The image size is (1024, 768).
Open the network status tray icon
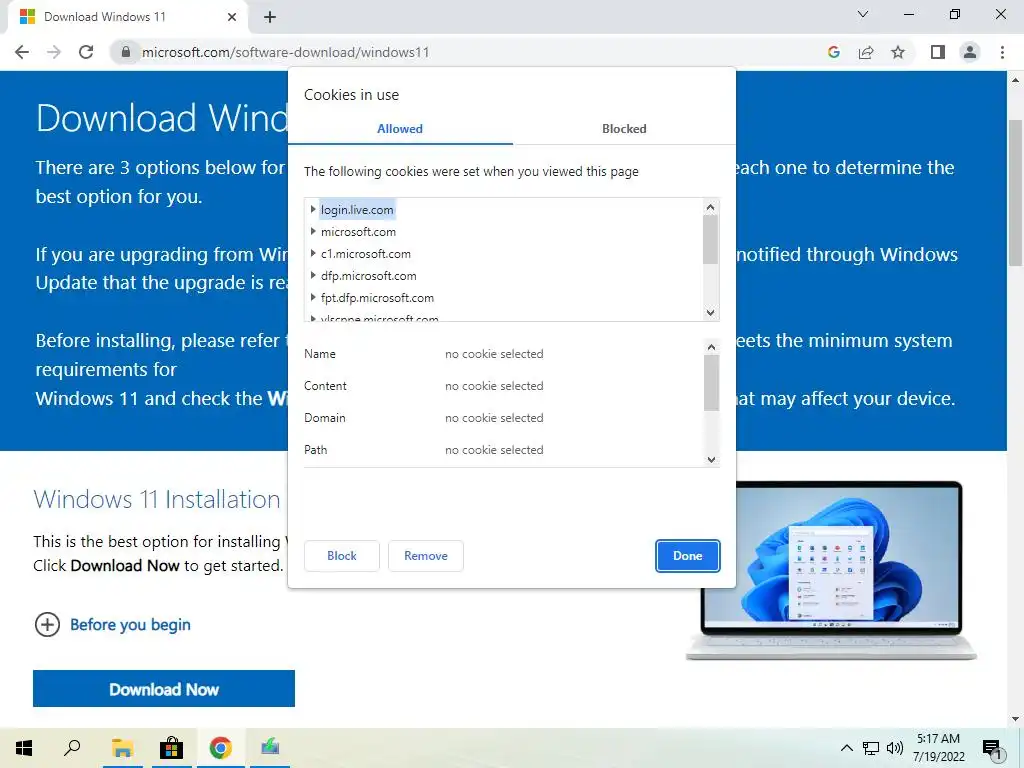point(871,748)
